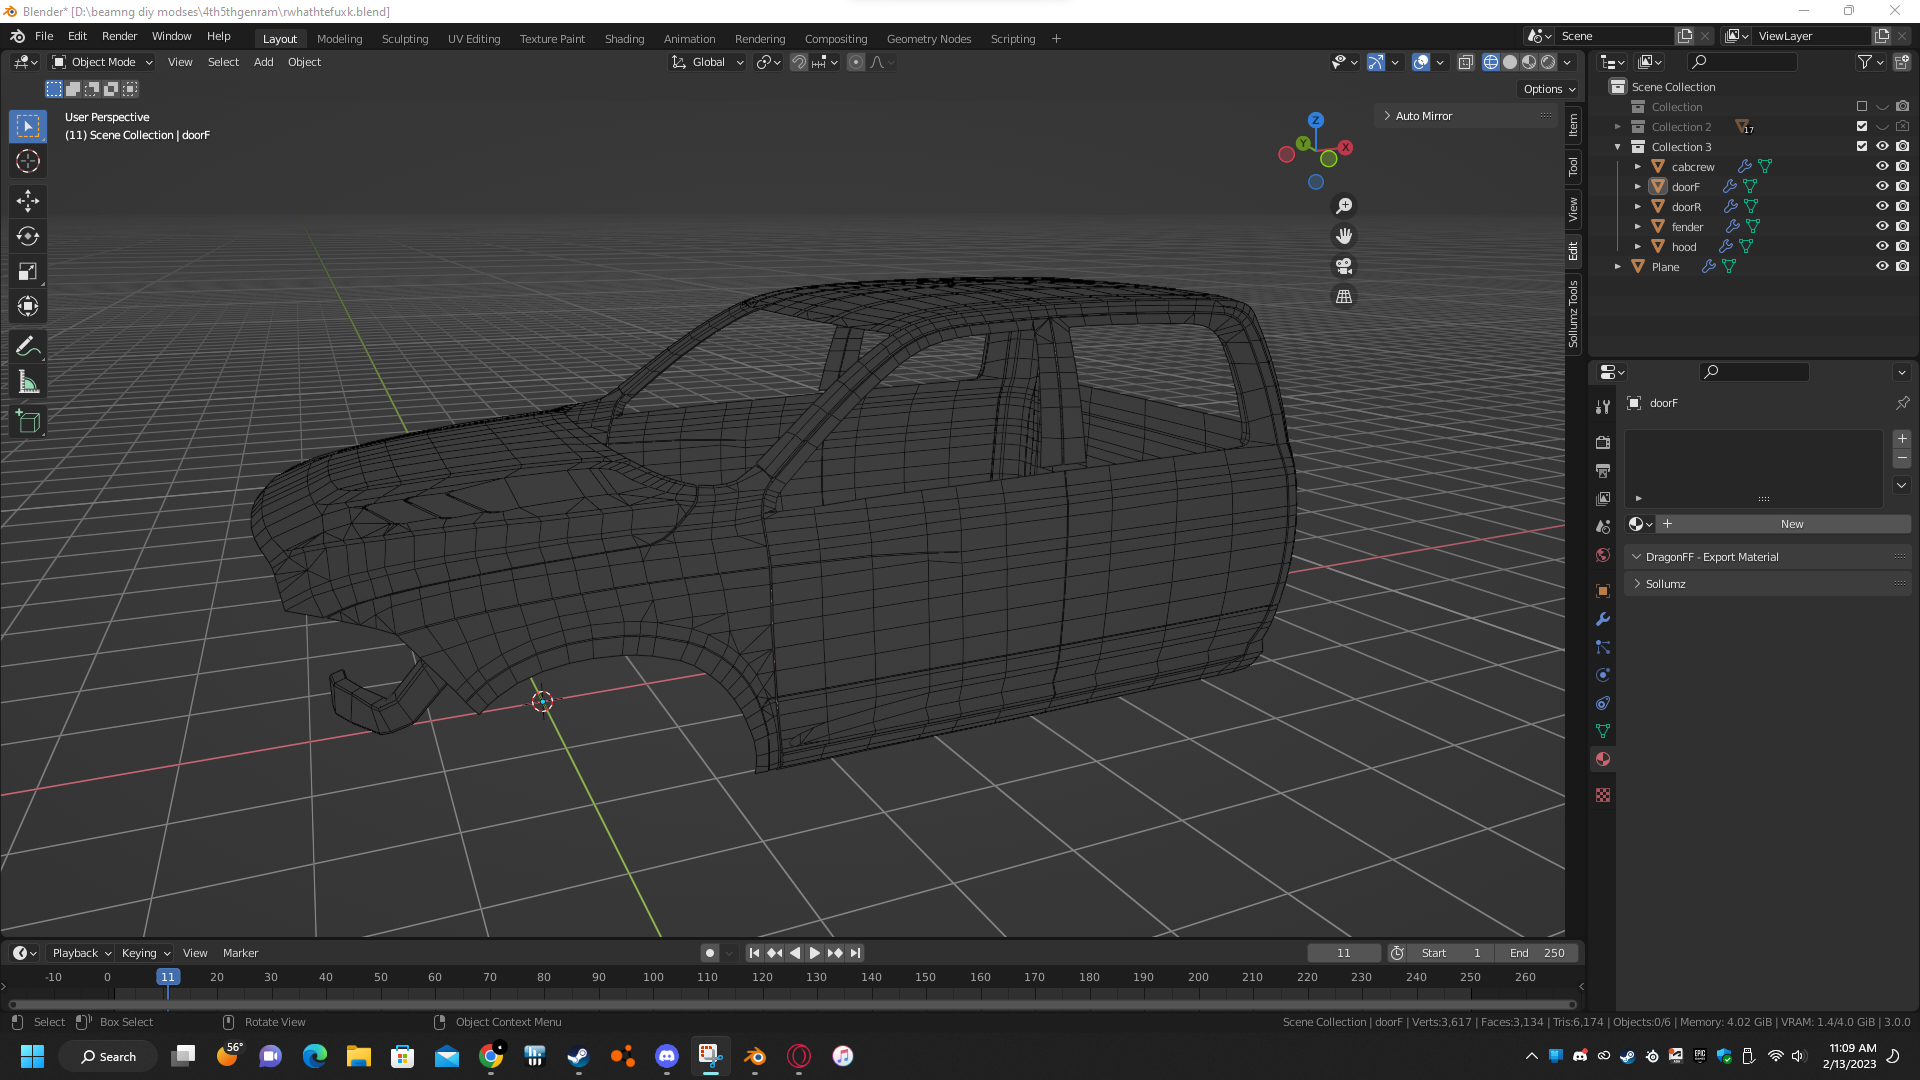Open the Object Mode dropdown
This screenshot has height=1080, width=1920.
pos(103,62)
